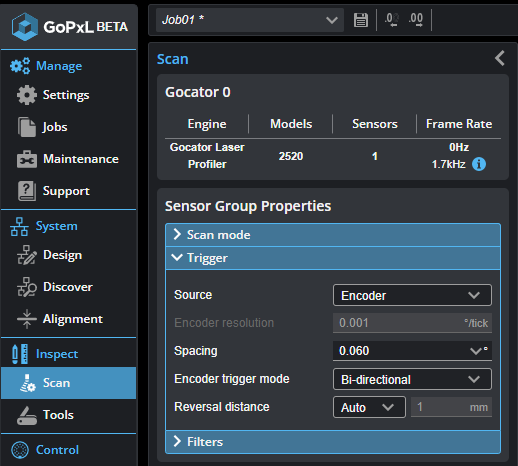Click the Maintenance toolbox icon

(27, 159)
